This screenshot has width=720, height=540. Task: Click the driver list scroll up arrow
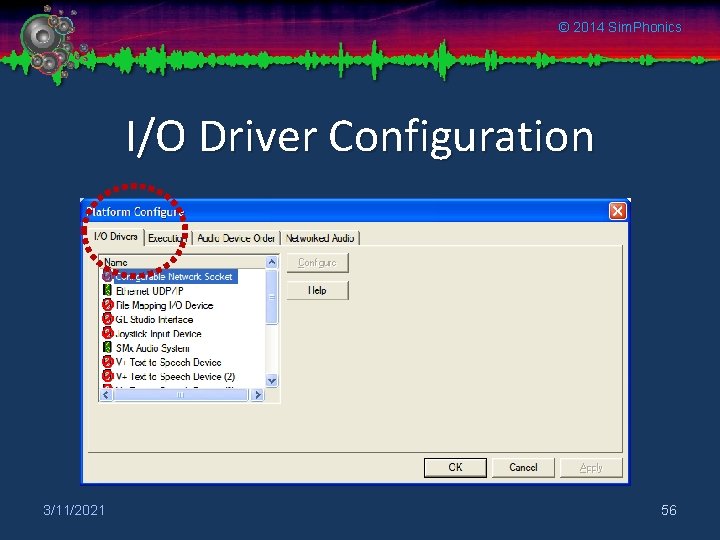[272, 262]
